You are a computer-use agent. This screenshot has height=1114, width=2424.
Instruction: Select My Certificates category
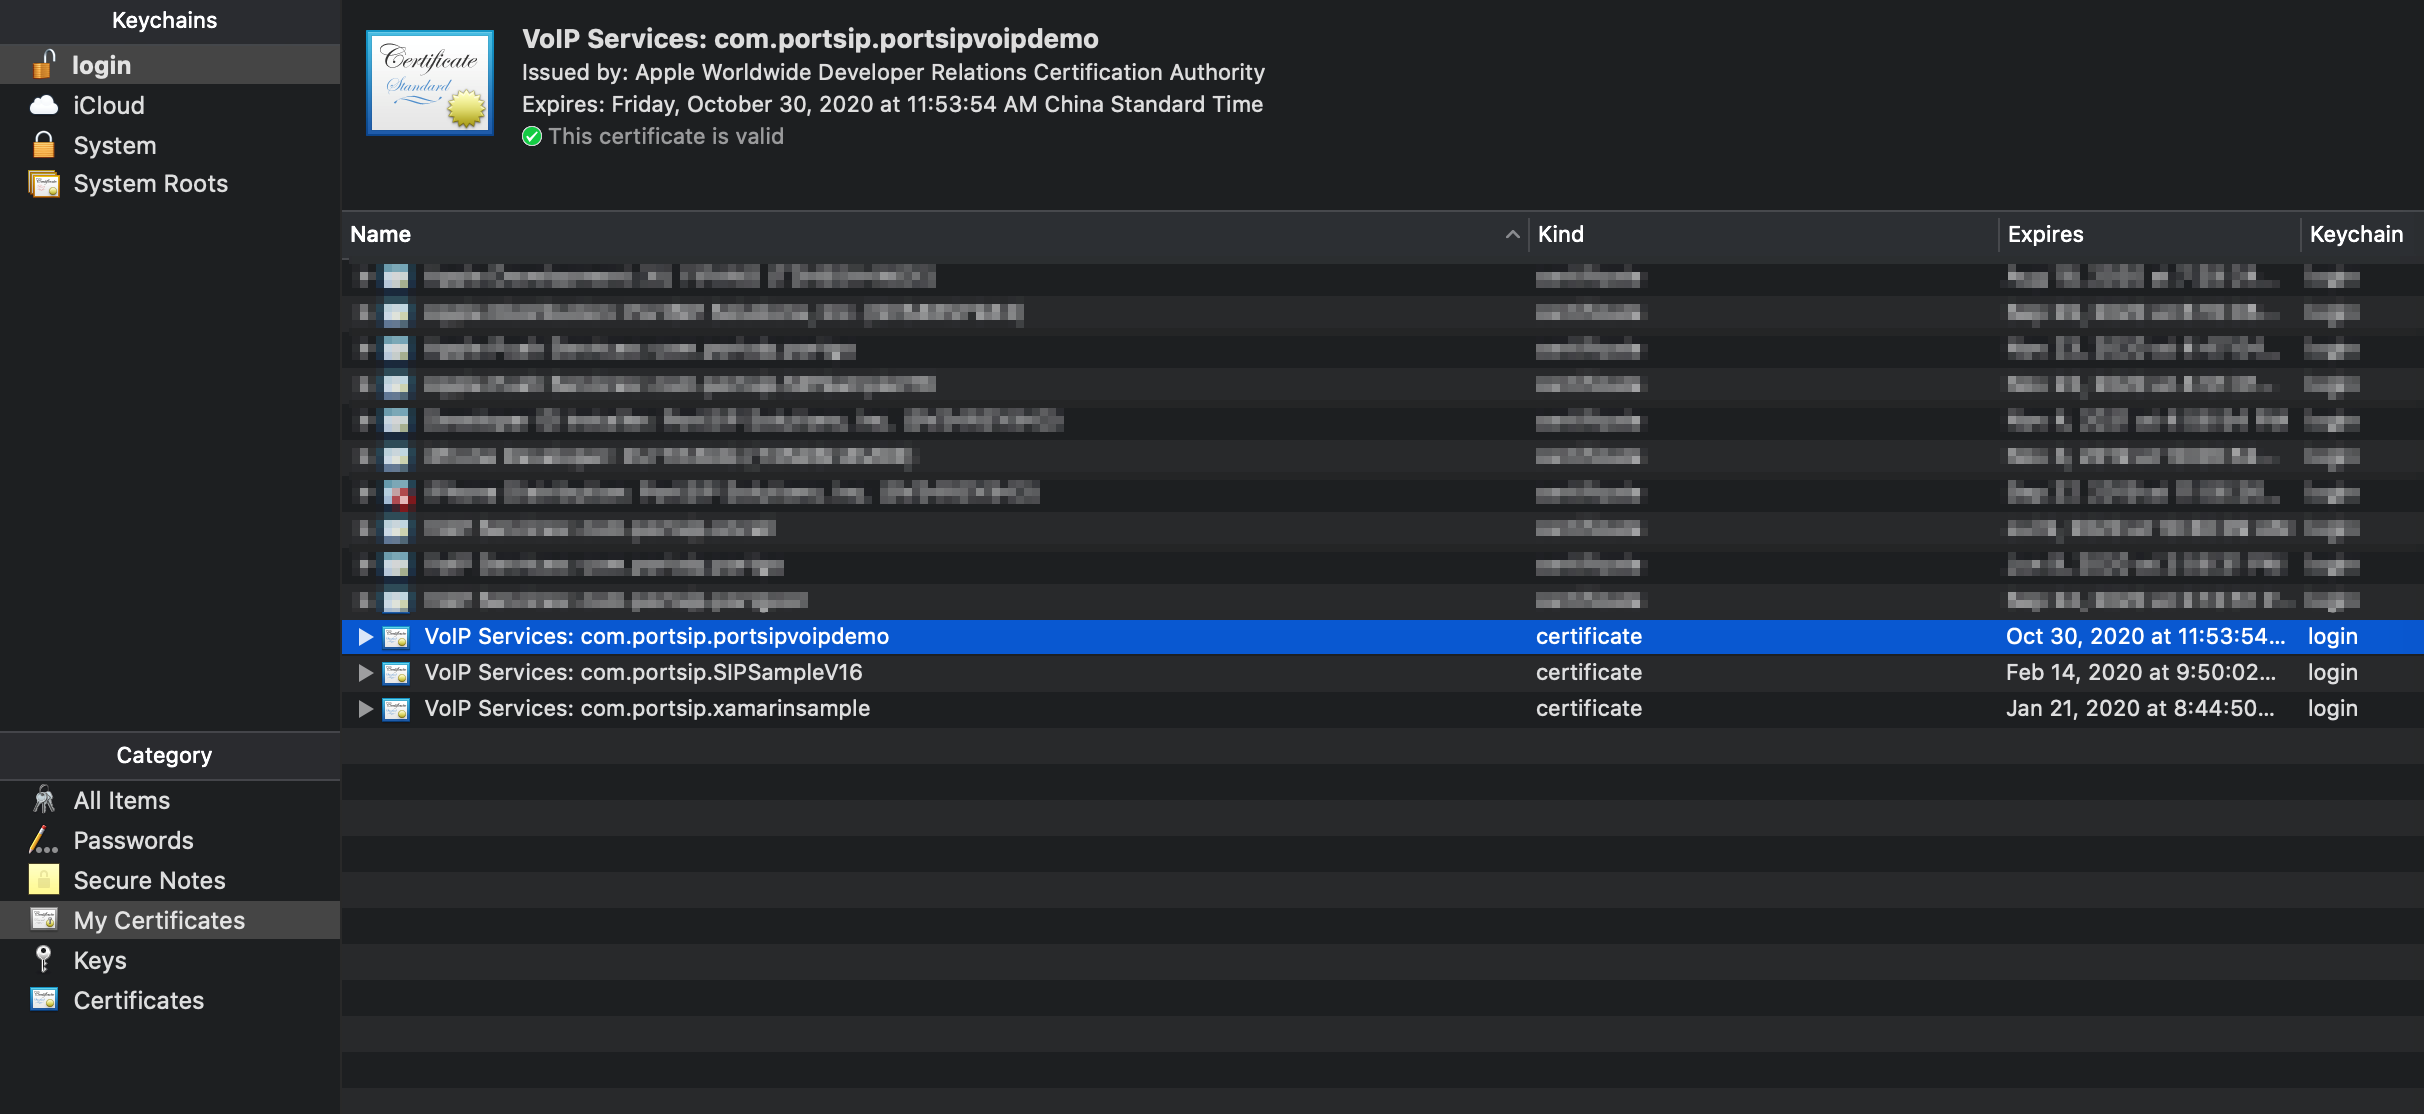click(x=159, y=920)
